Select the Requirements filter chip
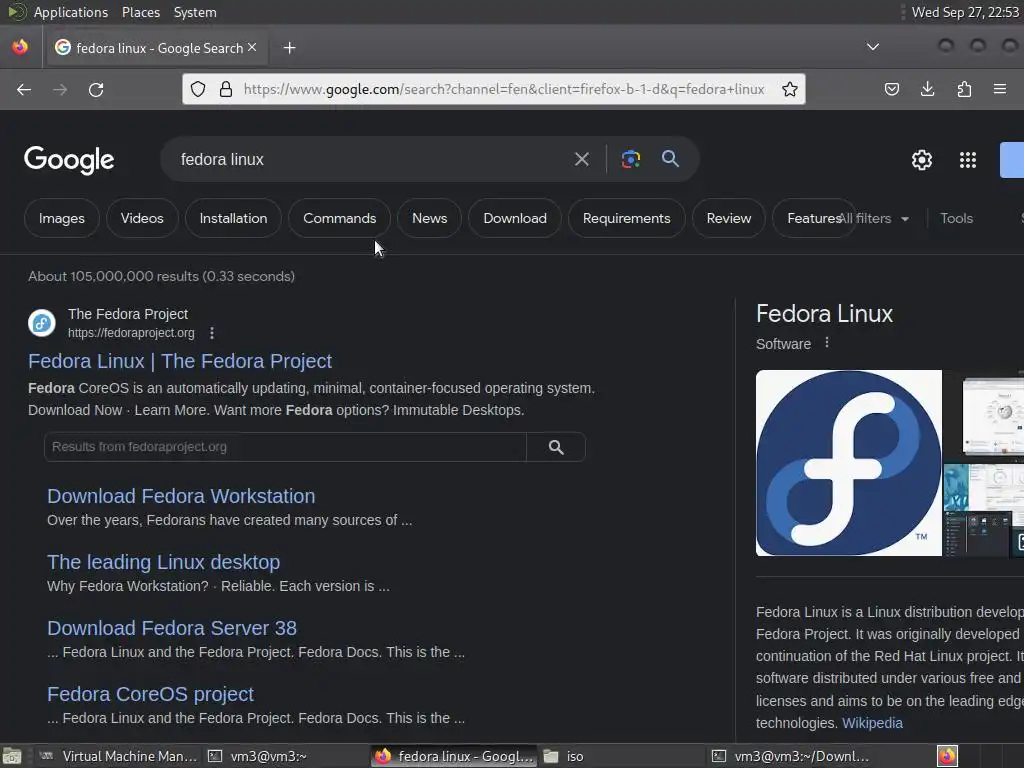Viewport: 1024px width, 768px height. pos(626,218)
